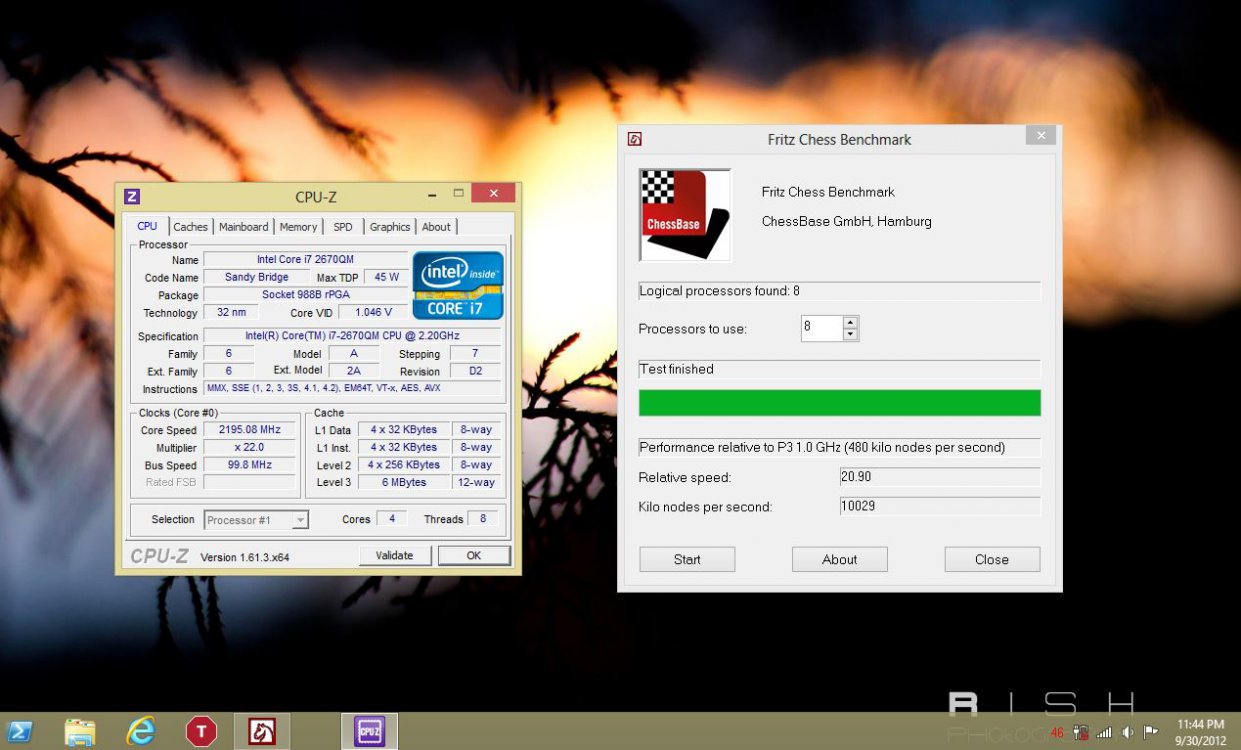Click the ChessBase logo image
The image size is (1241, 750).
pos(685,215)
